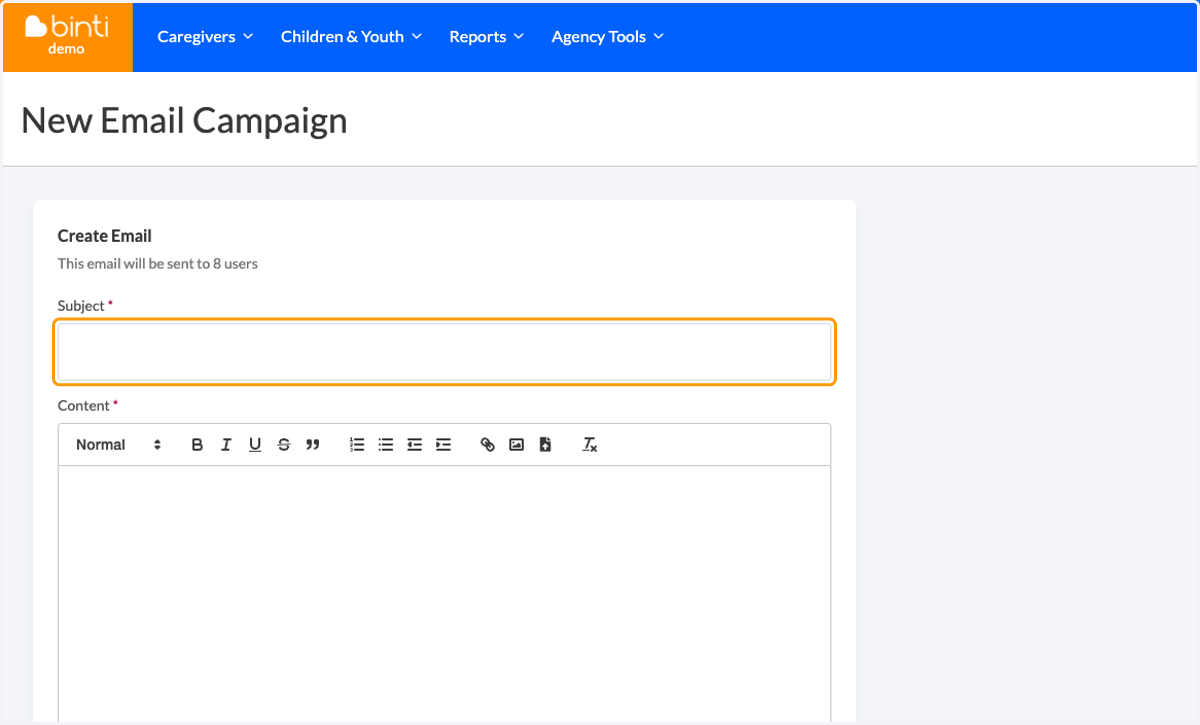Toggle italic formatting in the editor toolbar
Image resolution: width=1200 pixels, height=725 pixels.
[x=226, y=445]
